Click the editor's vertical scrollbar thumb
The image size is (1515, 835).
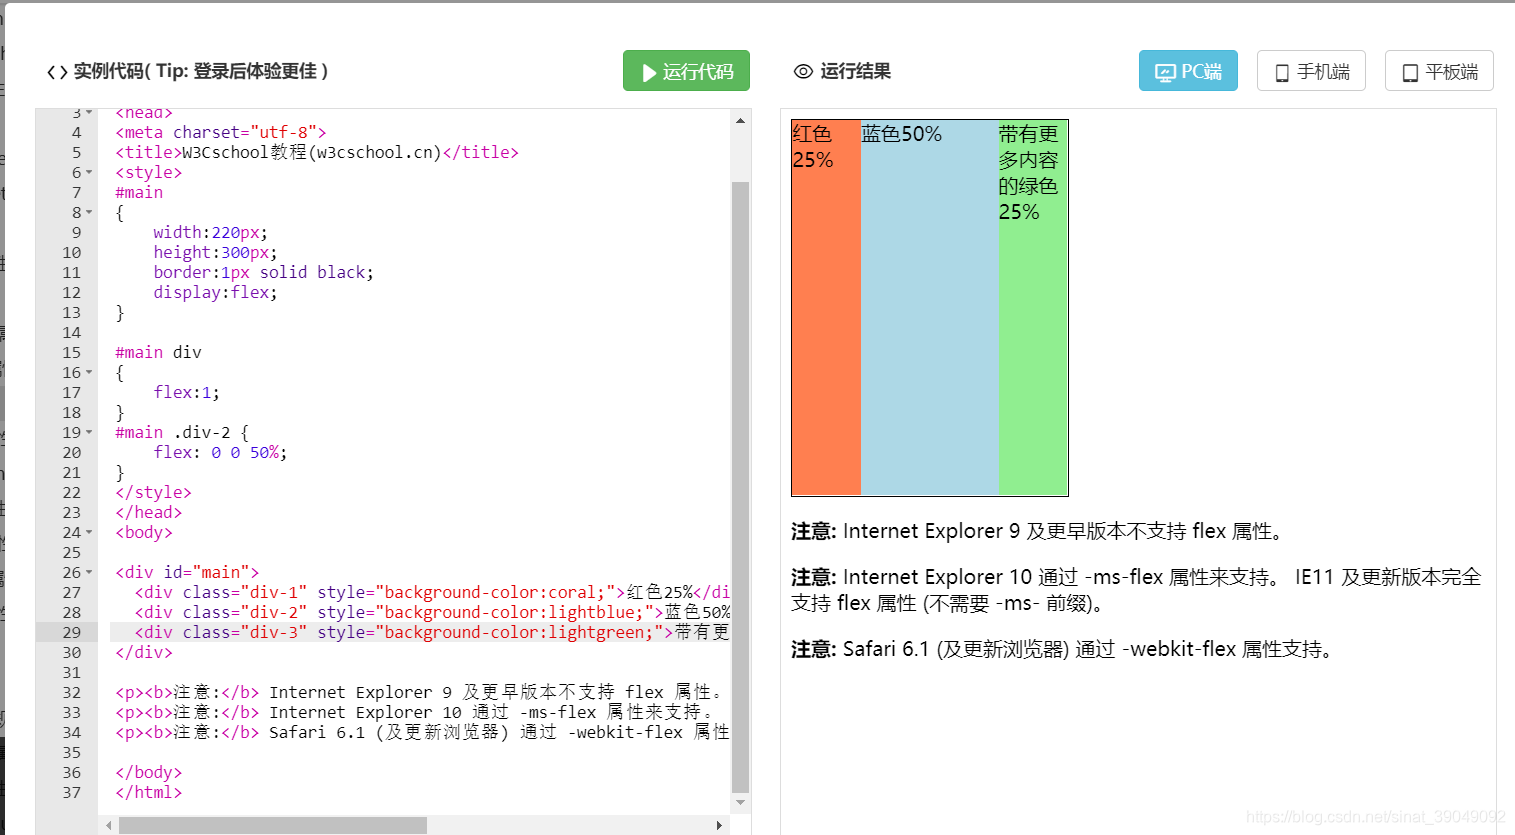[x=740, y=487]
